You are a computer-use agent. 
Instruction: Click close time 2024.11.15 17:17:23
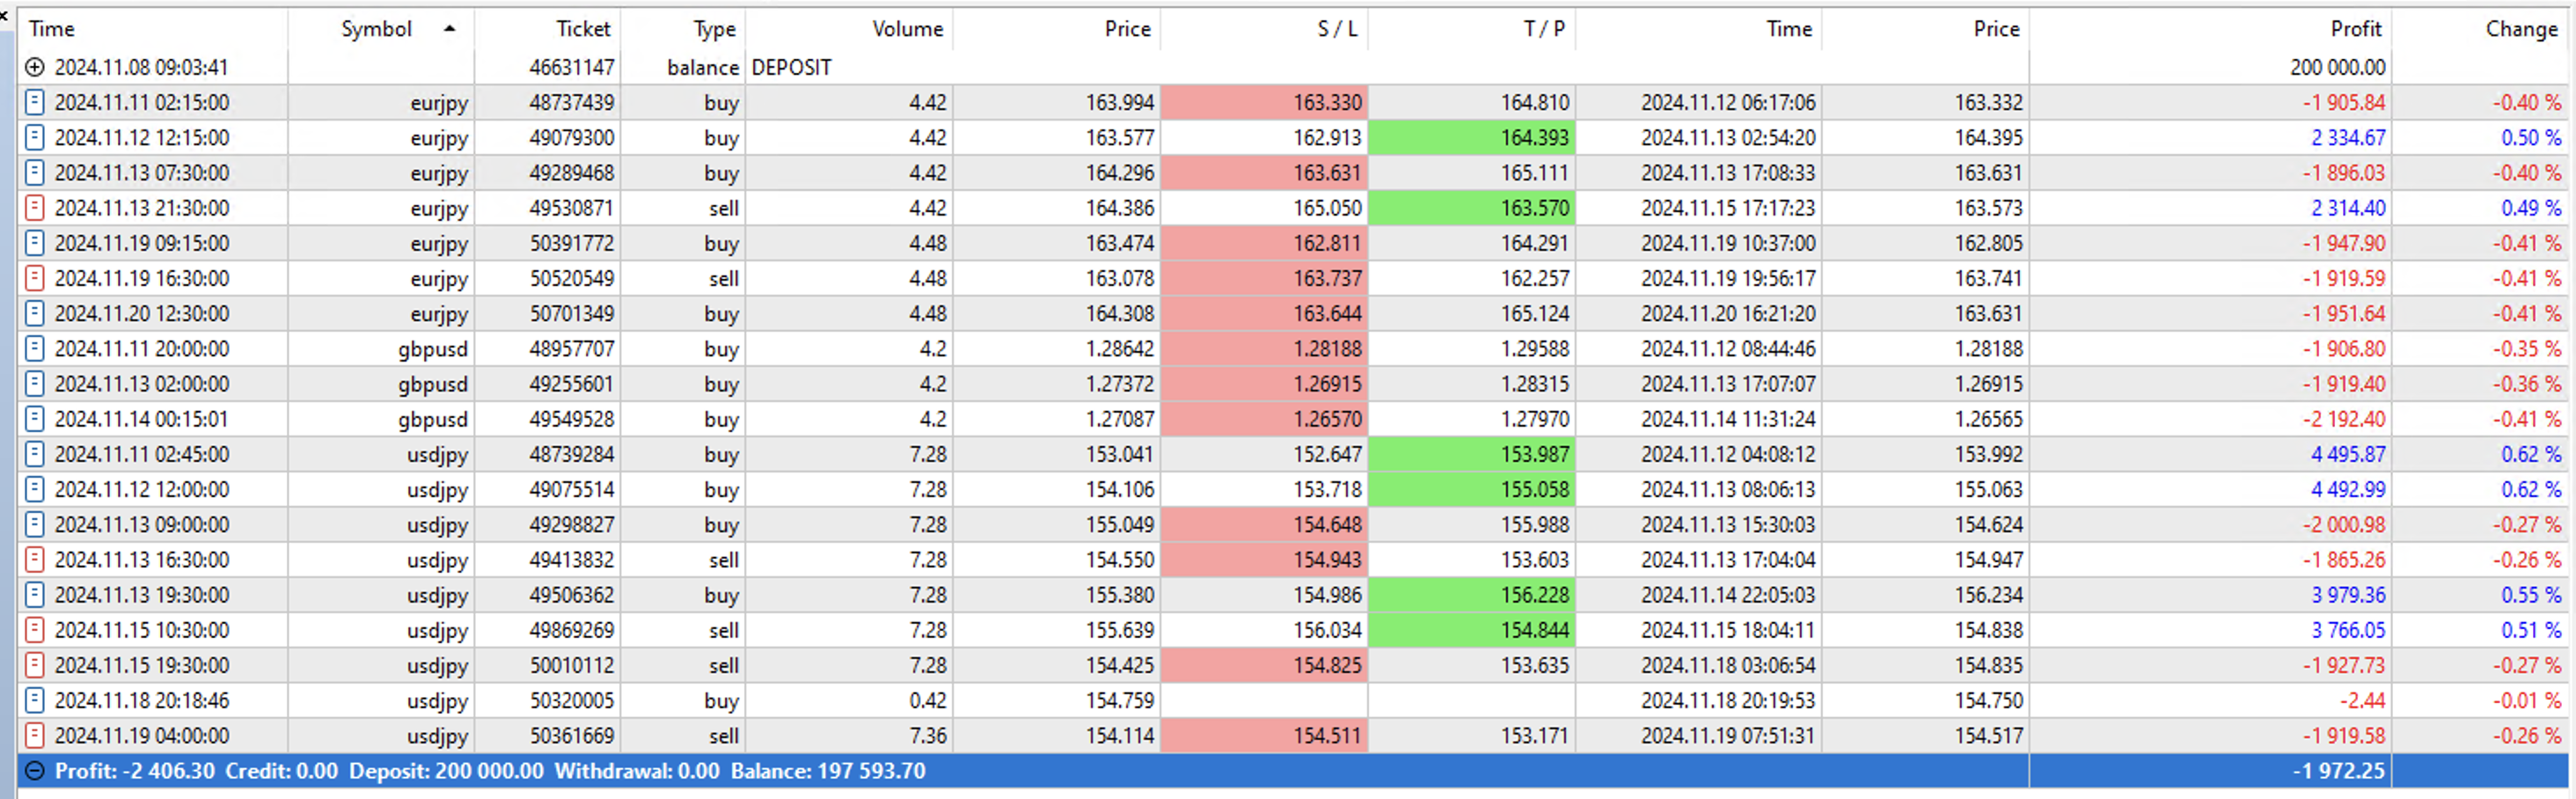pyautogui.click(x=1728, y=207)
